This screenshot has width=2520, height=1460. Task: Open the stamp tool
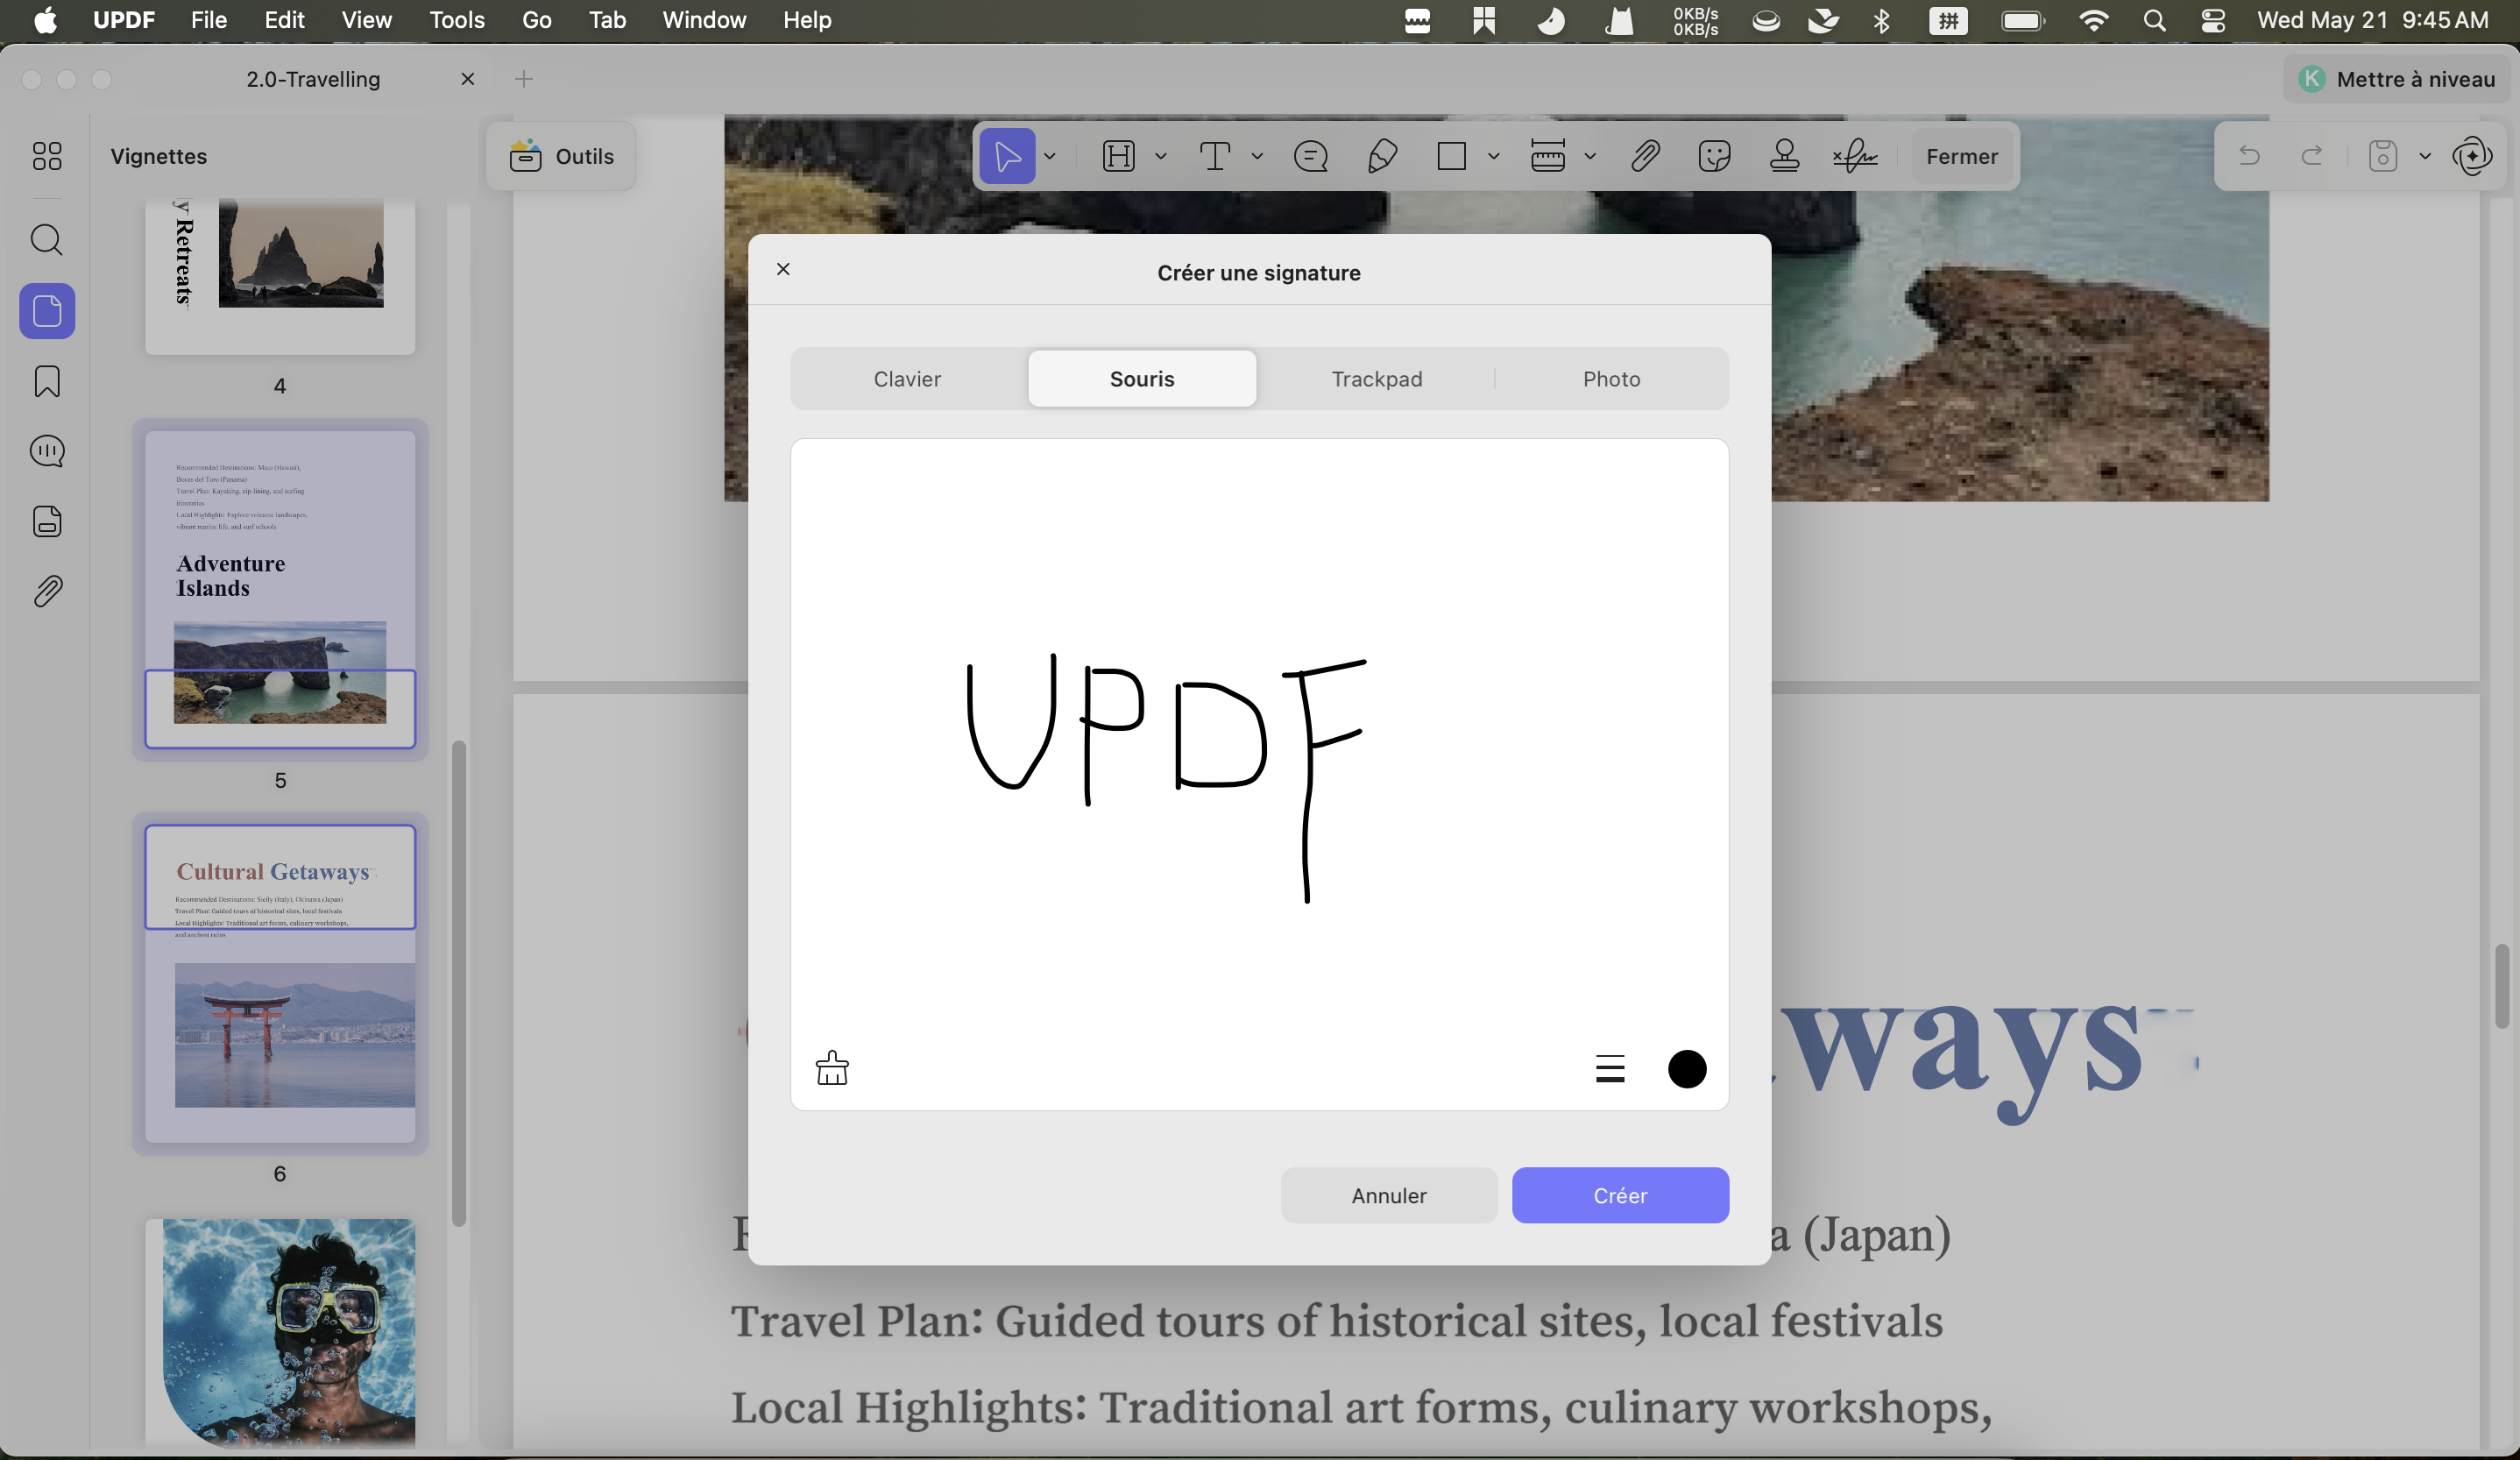click(1785, 156)
